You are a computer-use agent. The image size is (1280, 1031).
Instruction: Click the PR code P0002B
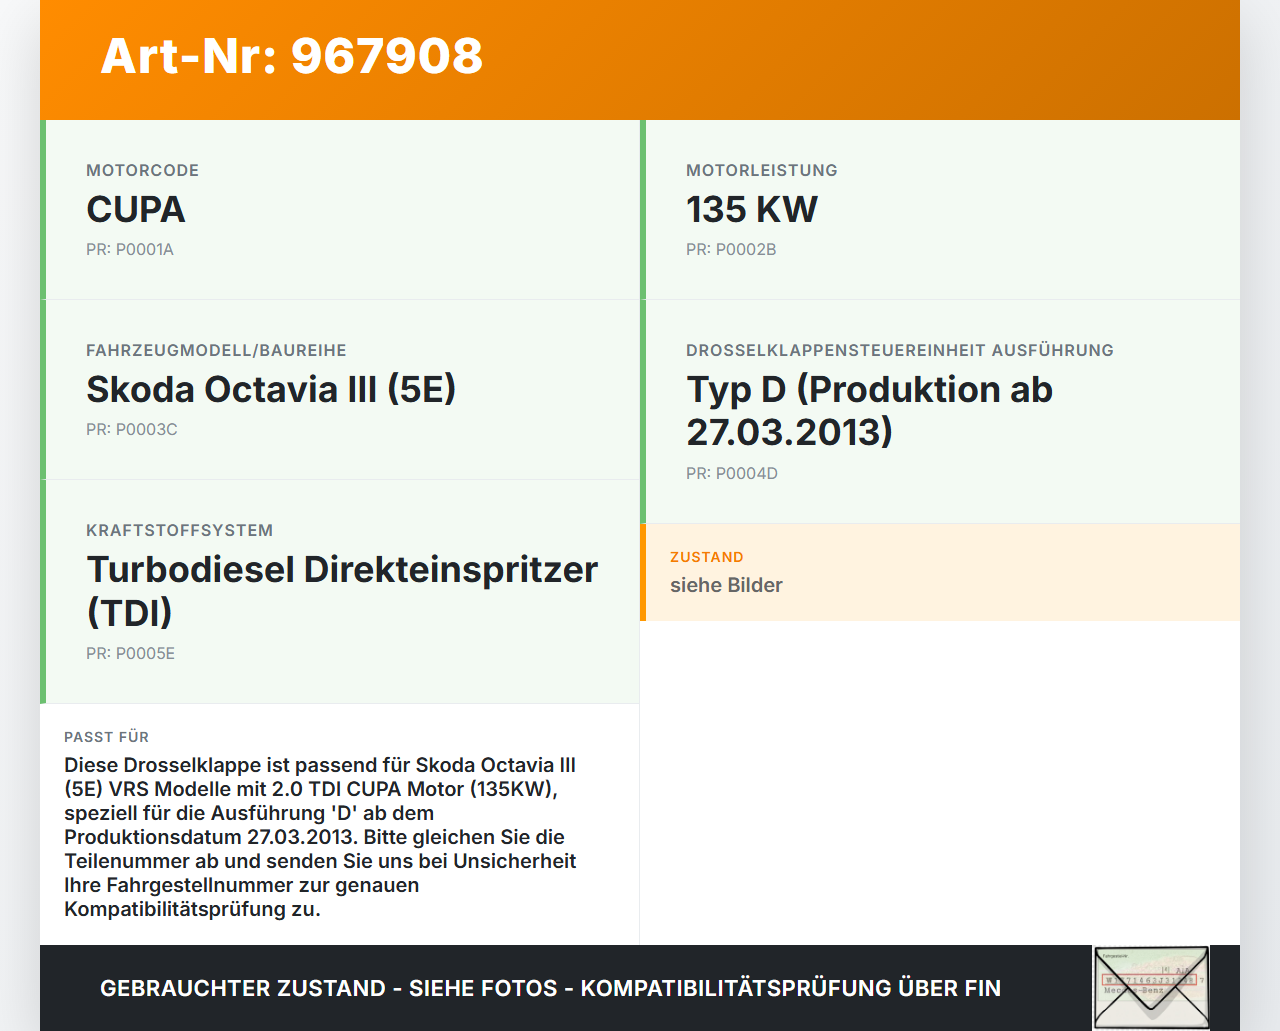tap(731, 249)
